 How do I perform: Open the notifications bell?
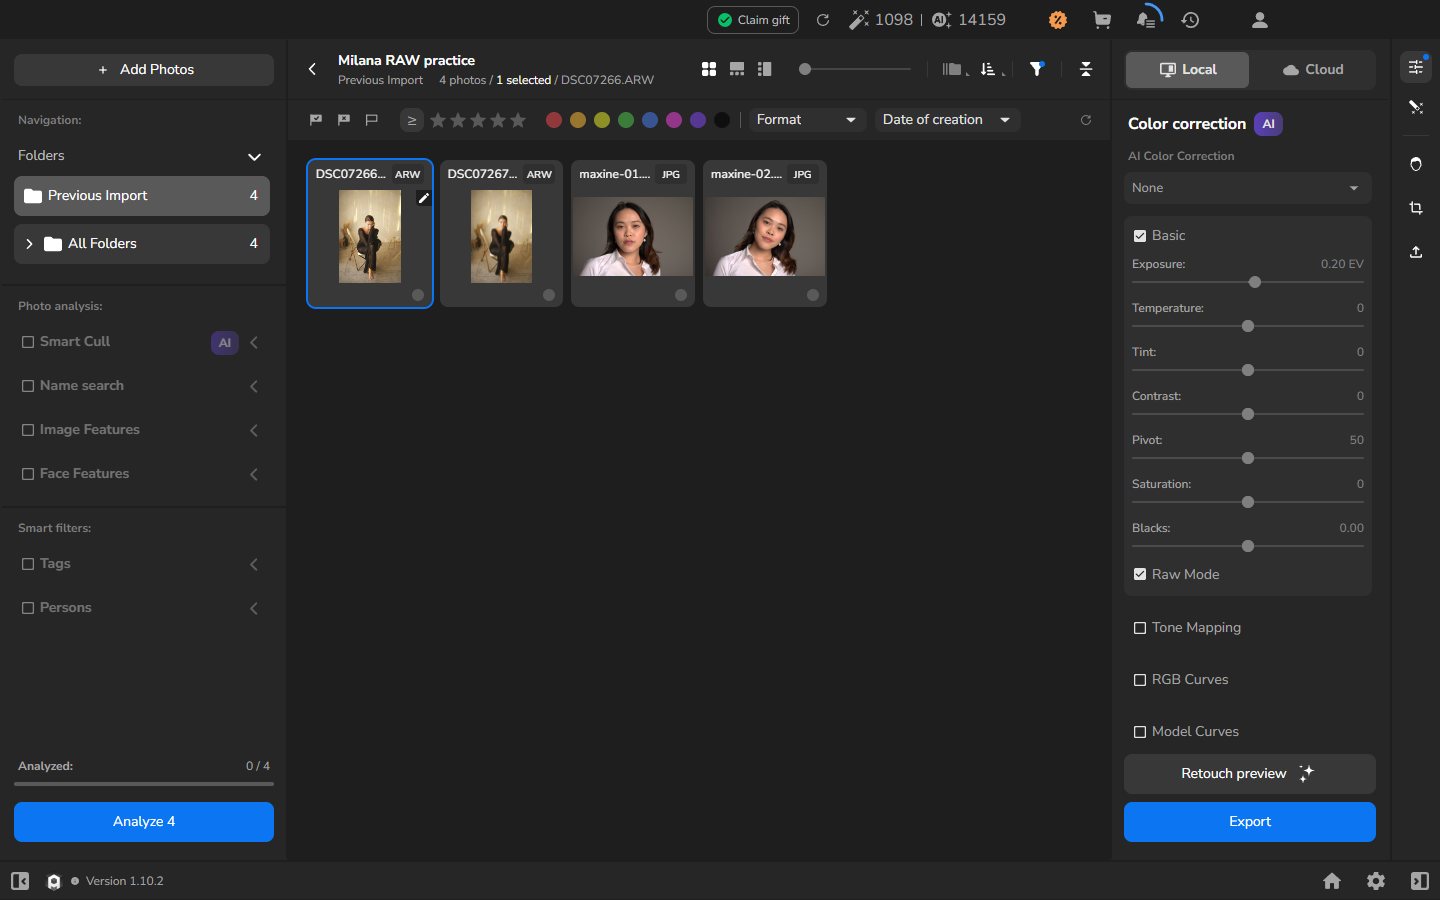1147,20
